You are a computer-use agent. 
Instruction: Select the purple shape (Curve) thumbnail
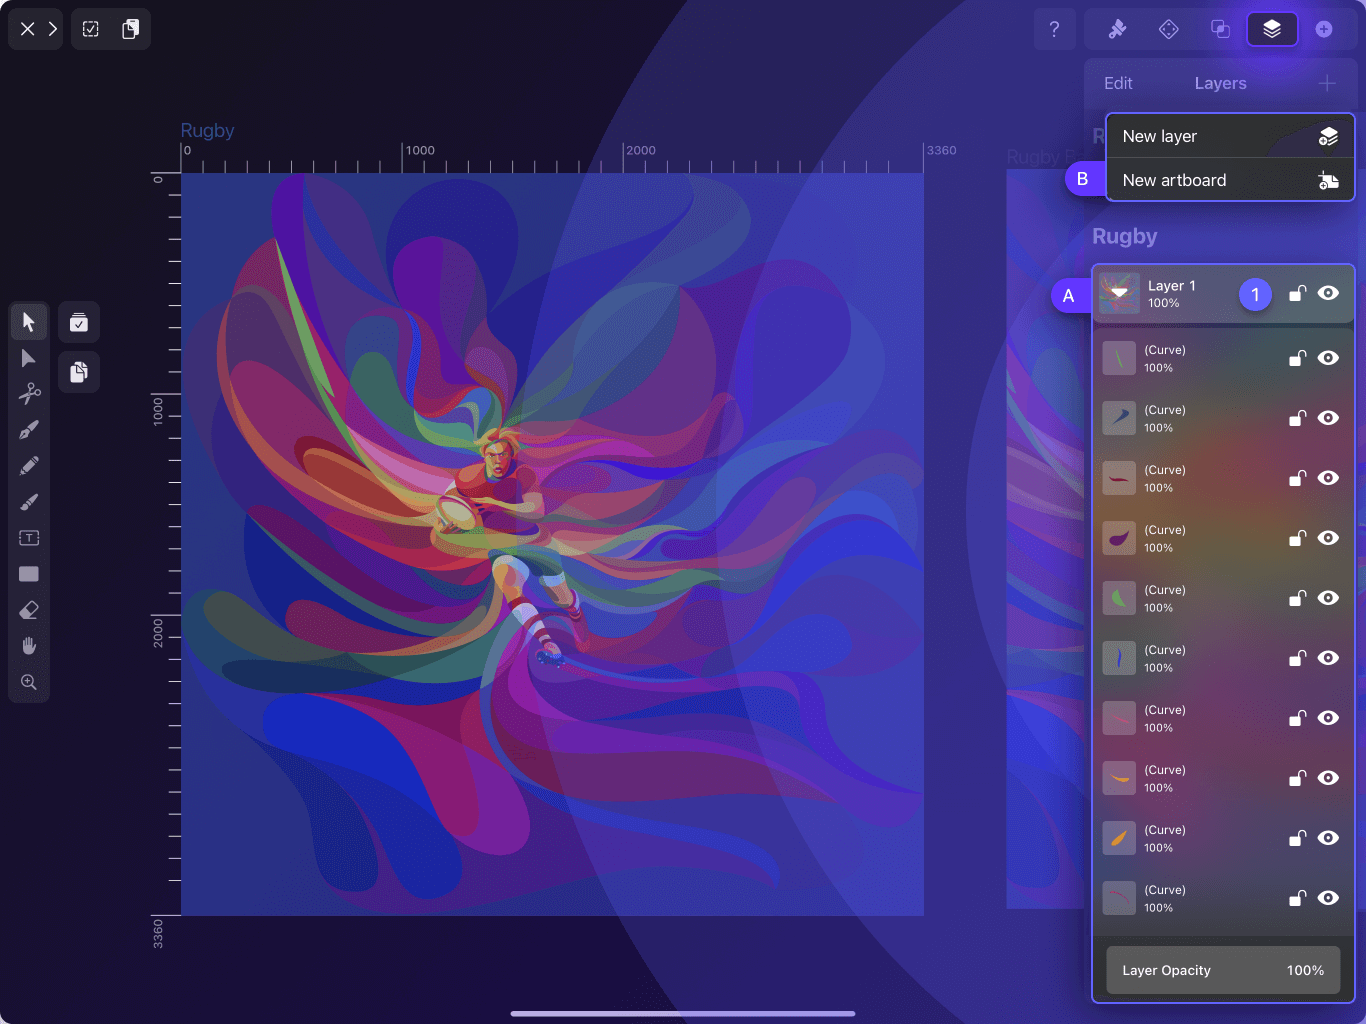(x=1119, y=538)
